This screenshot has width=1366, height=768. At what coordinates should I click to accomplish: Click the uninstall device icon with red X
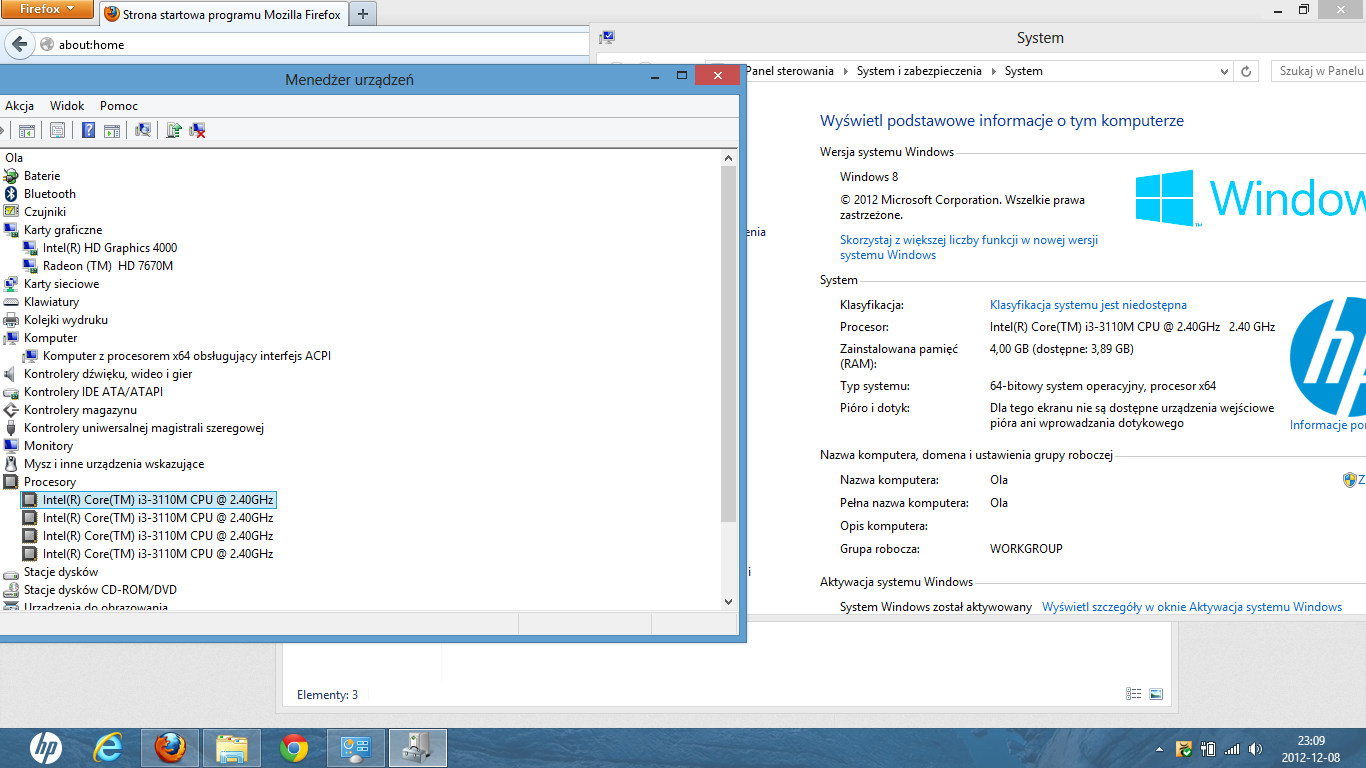(198, 130)
